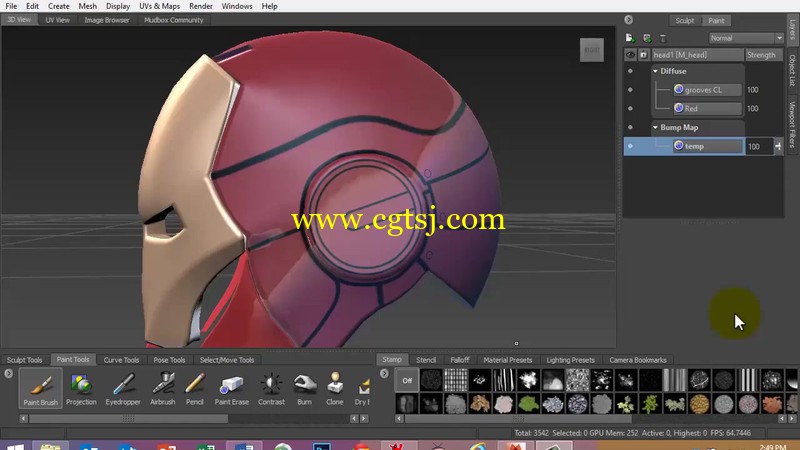
Task: Click temp layer strength slider handle
Action: tap(778, 146)
